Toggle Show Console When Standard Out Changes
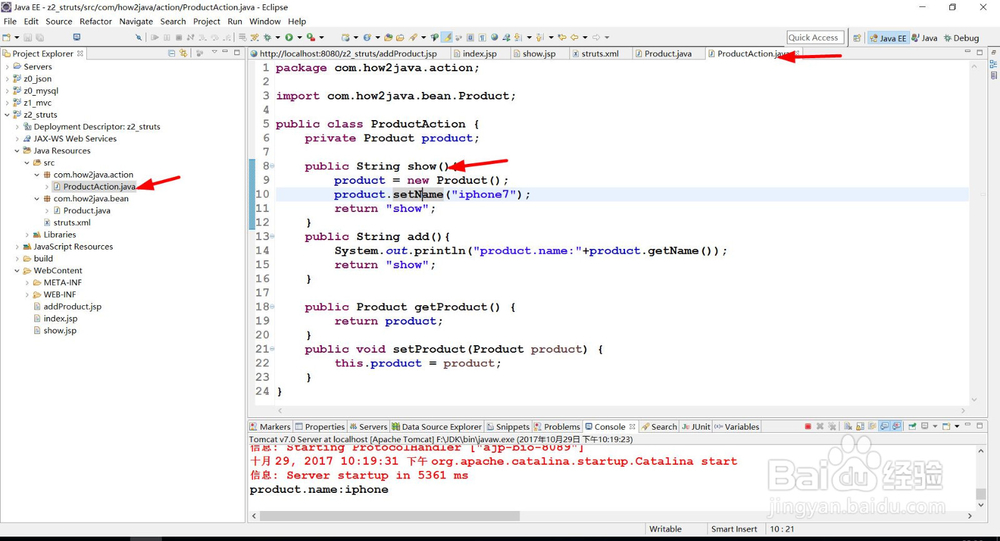 pos(885,426)
